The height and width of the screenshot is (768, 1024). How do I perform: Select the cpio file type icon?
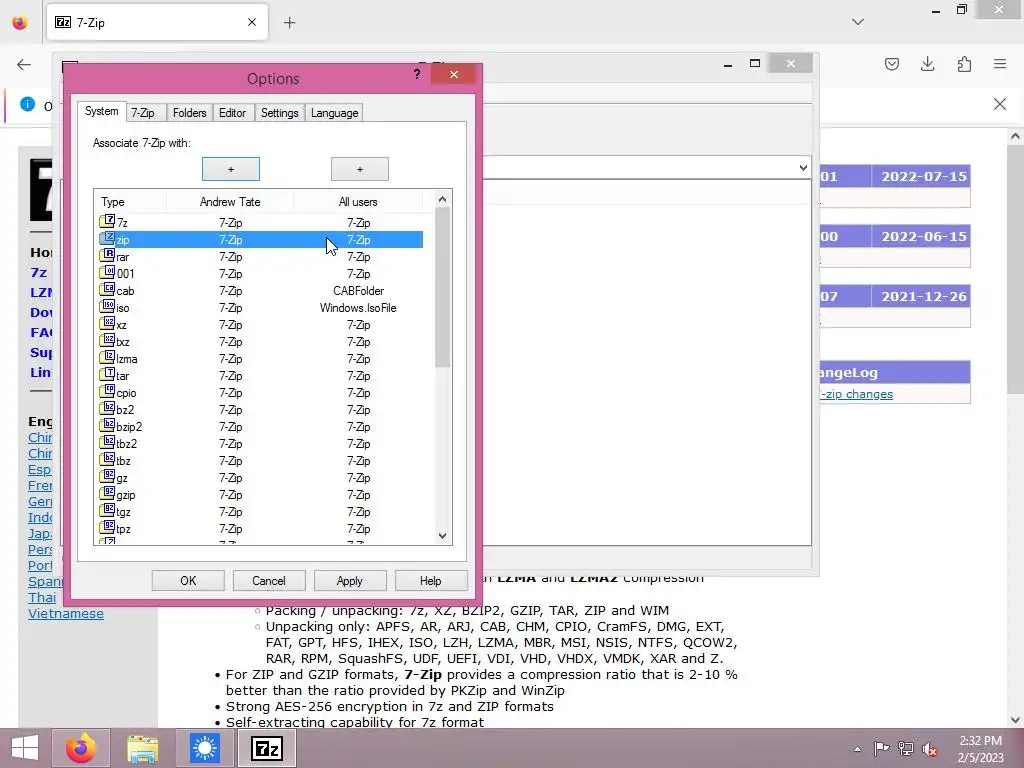pos(107,392)
